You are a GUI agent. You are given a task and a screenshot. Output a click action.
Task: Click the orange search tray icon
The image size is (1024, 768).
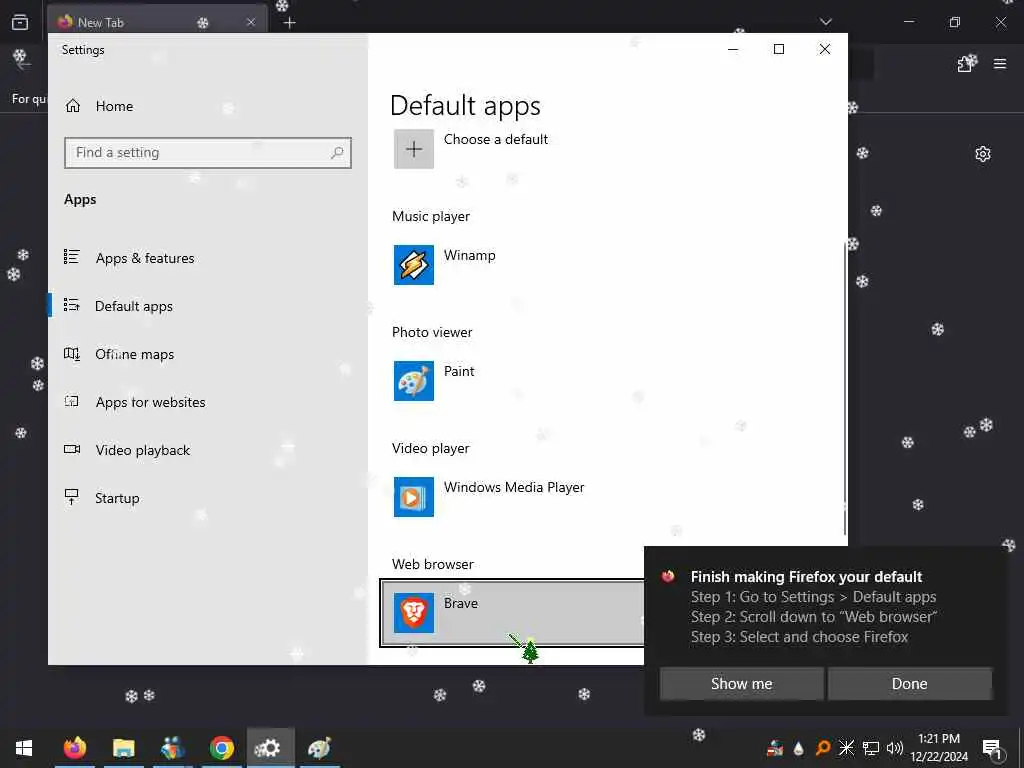823,748
